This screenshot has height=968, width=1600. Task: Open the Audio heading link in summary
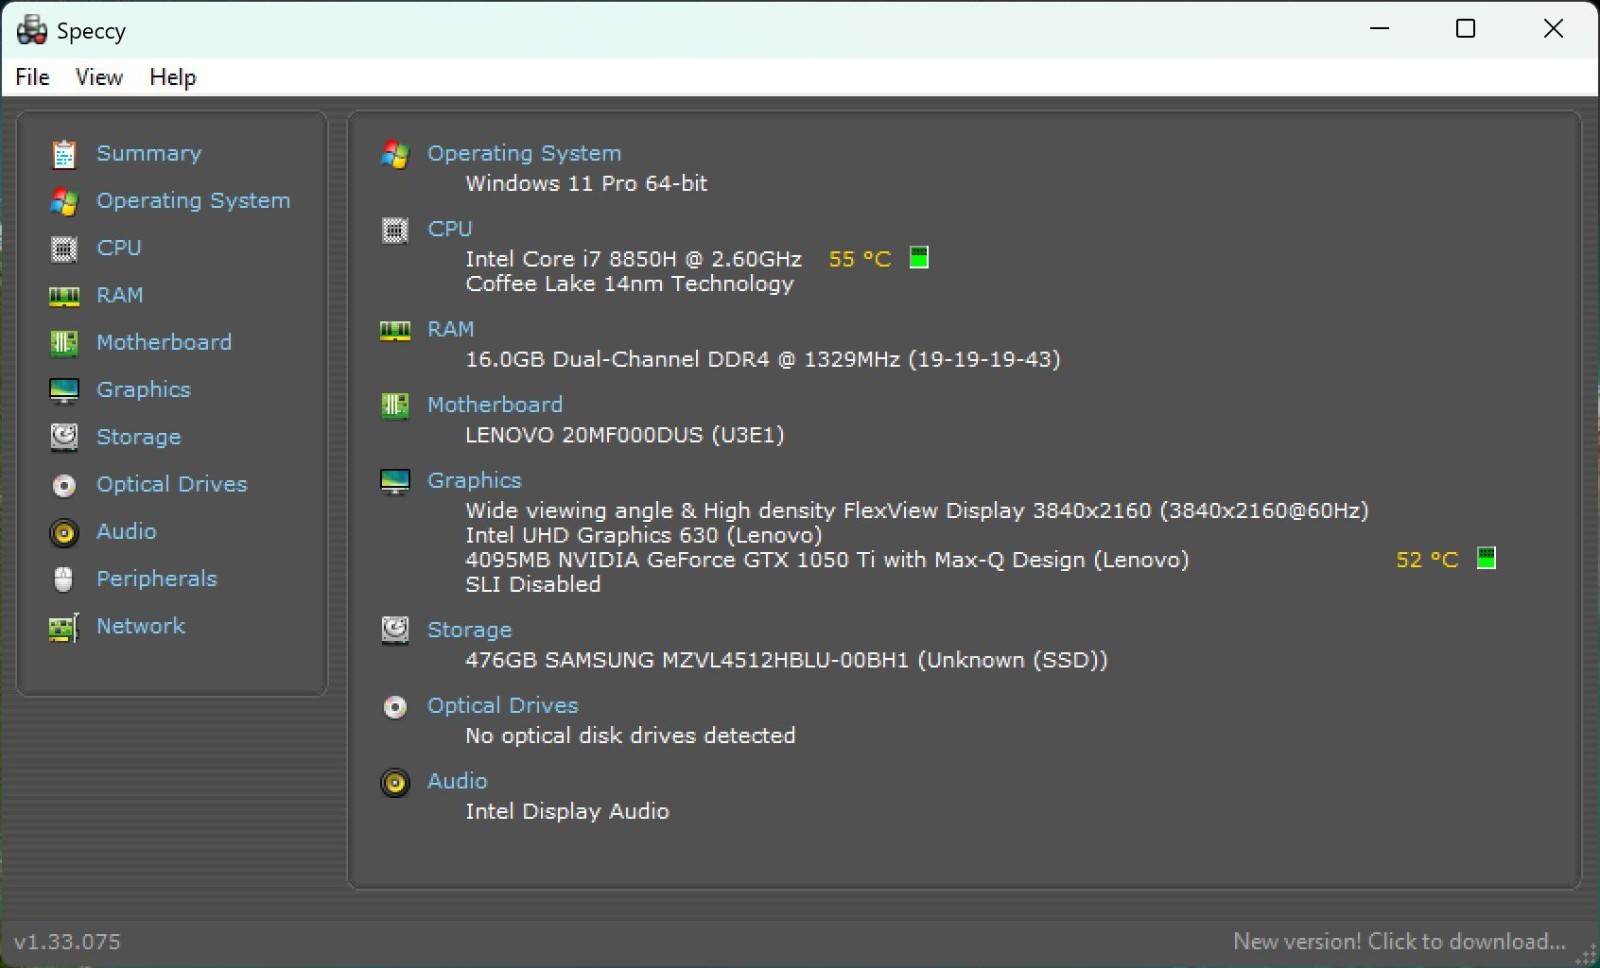pyautogui.click(x=457, y=781)
